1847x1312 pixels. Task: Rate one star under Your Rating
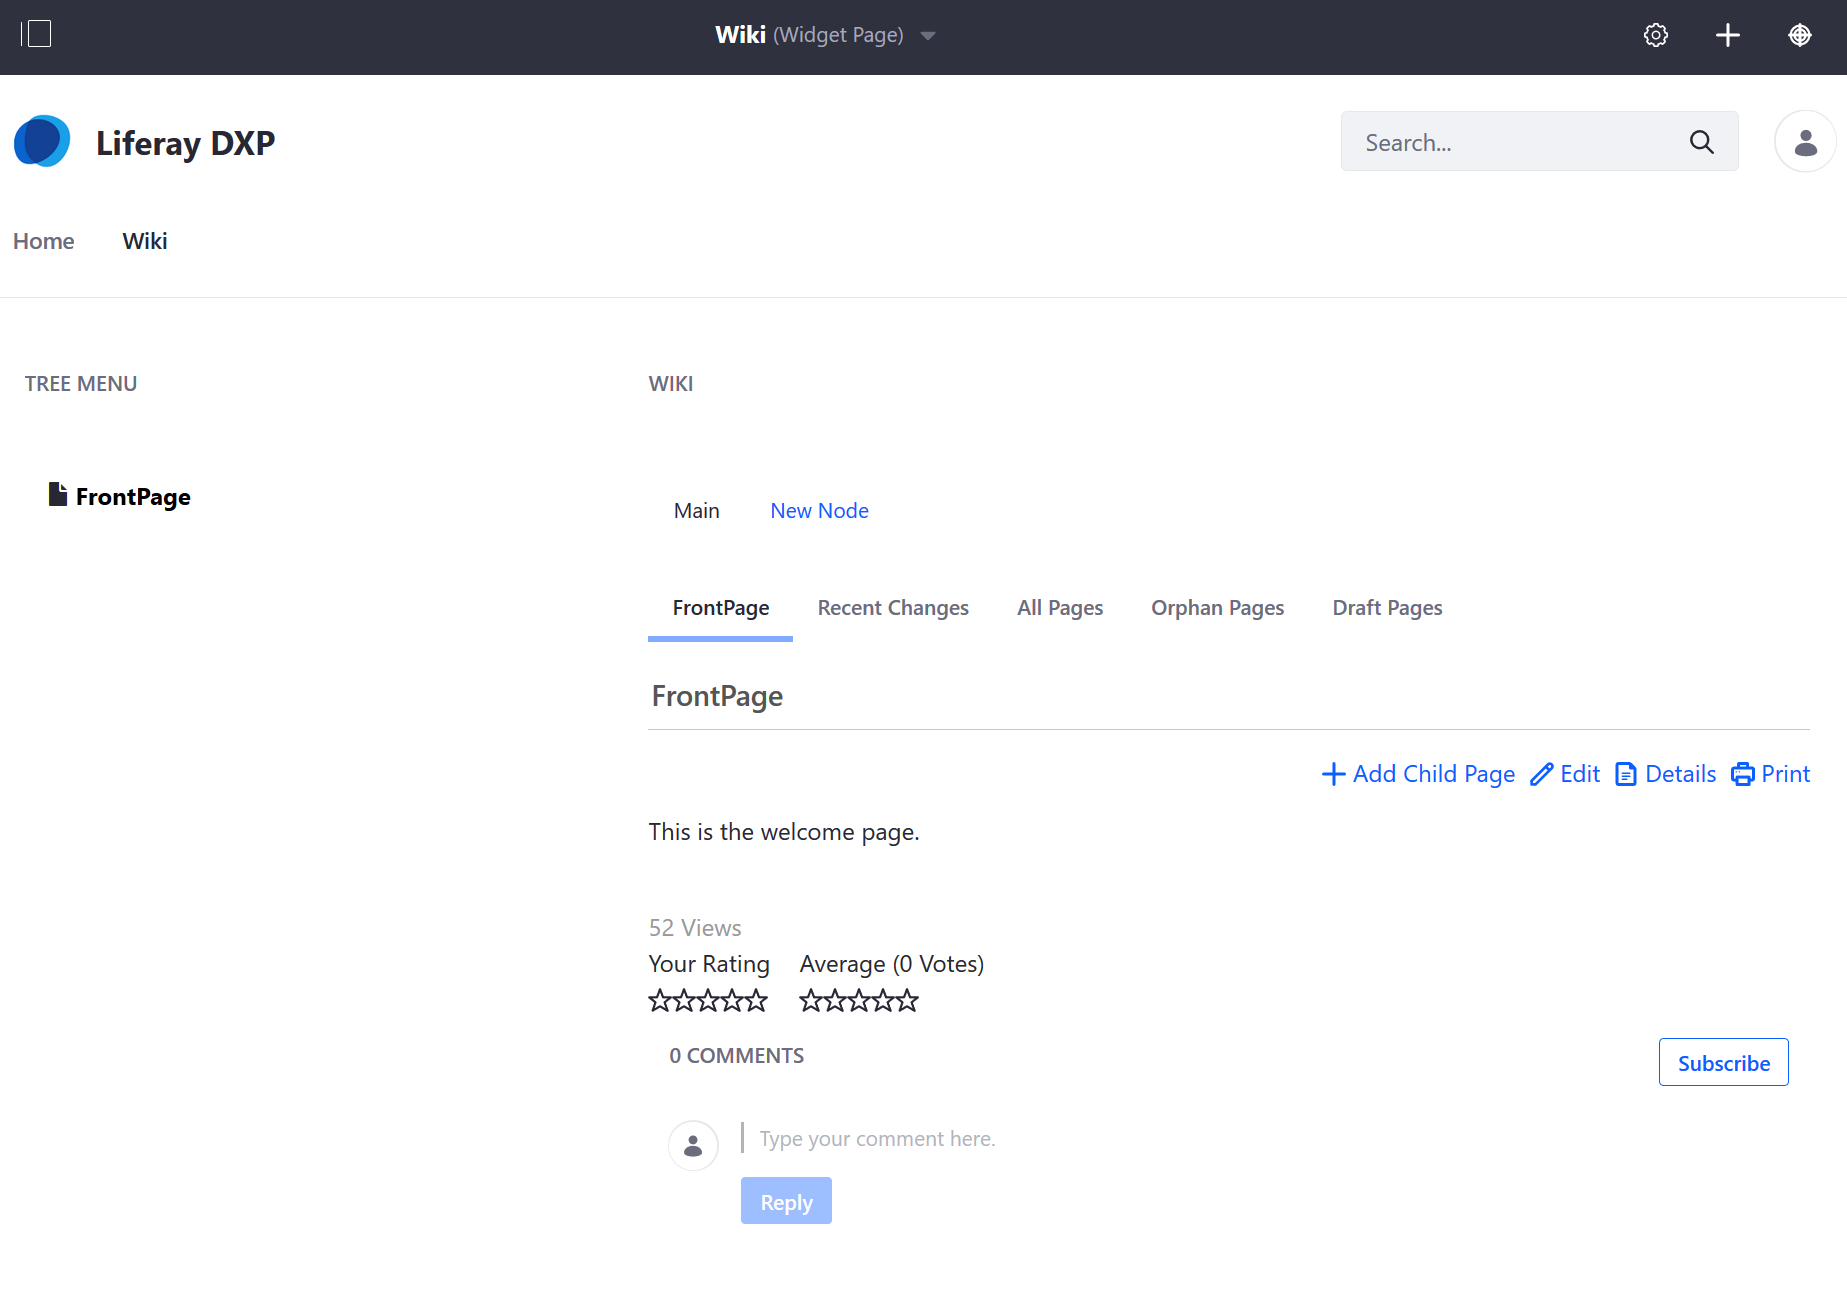tap(660, 1000)
